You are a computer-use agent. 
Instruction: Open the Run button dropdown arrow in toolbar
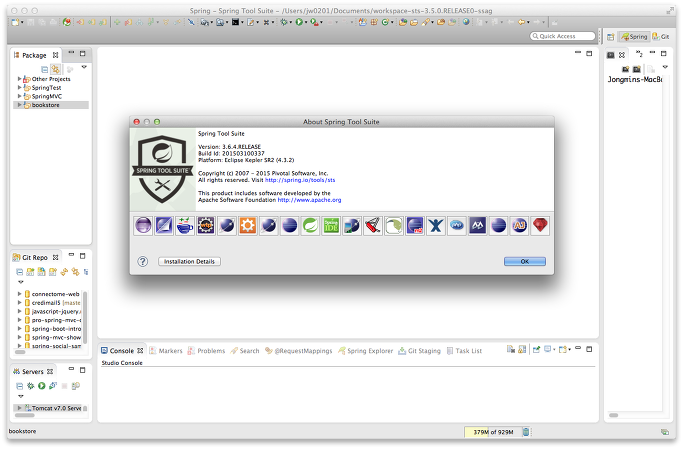pyautogui.click(x=306, y=22)
